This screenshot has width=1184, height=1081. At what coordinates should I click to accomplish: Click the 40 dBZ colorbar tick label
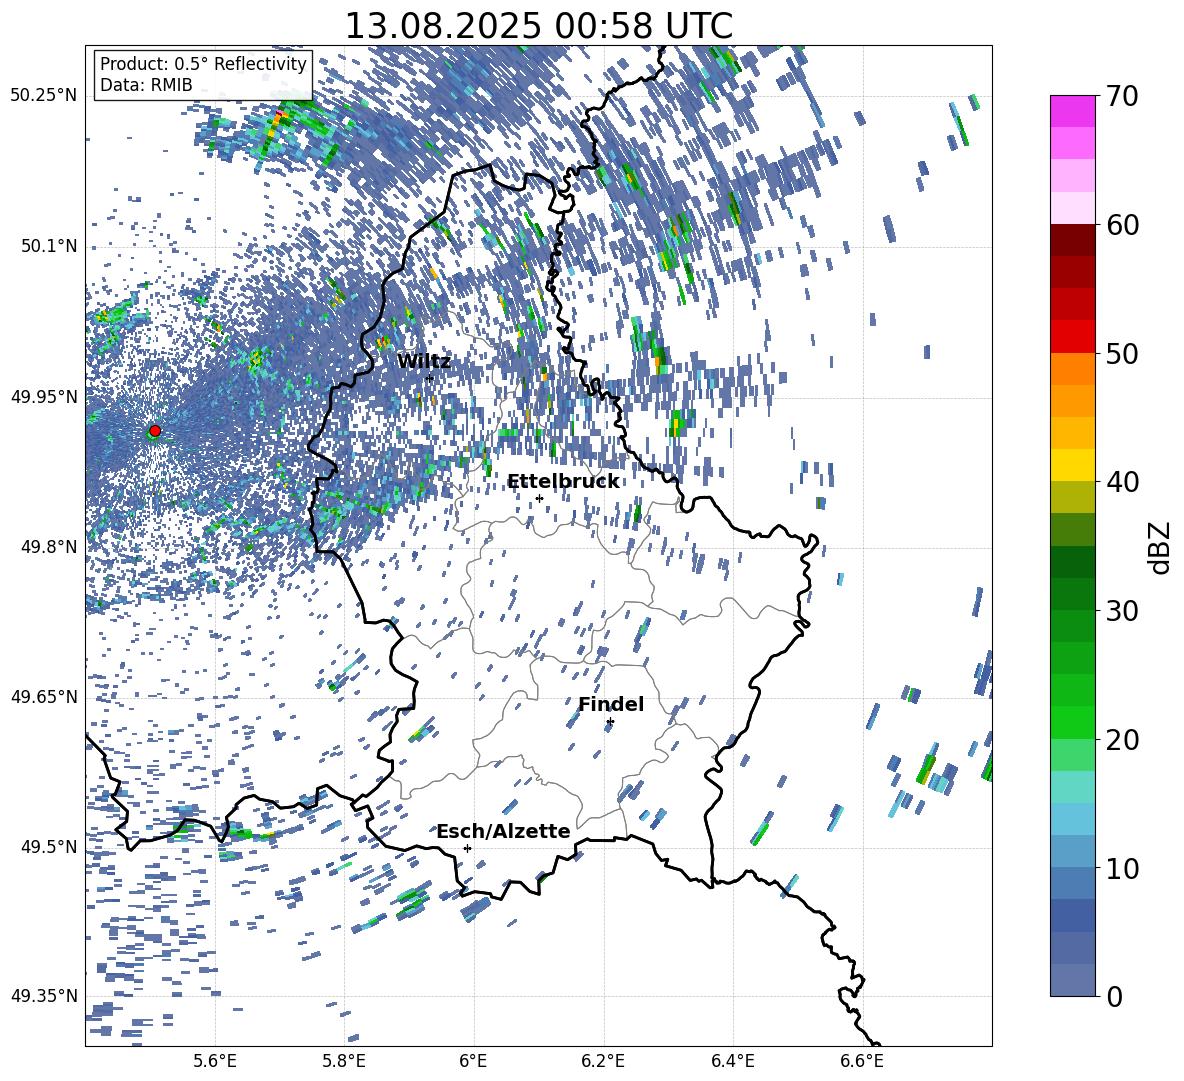pyautogui.click(x=1122, y=482)
